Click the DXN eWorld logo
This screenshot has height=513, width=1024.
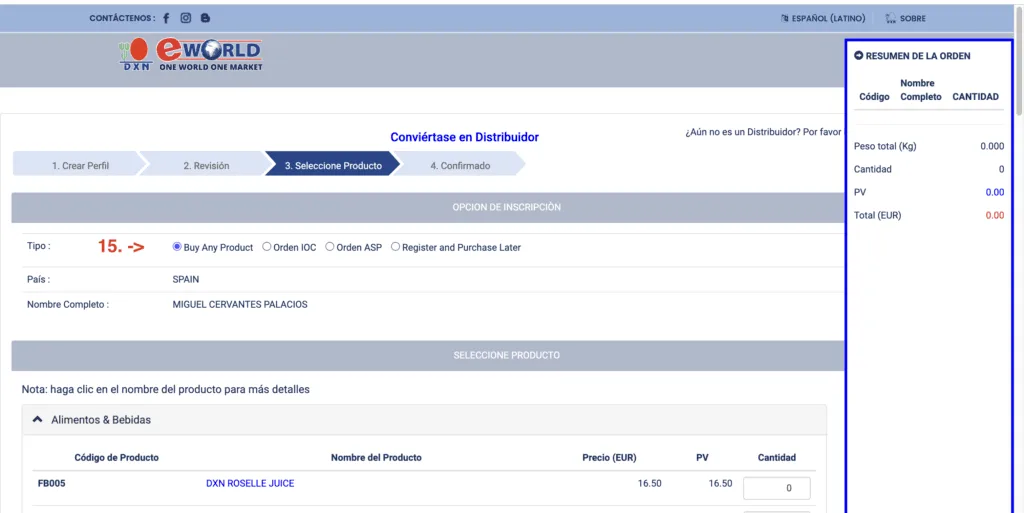(x=190, y=54)
